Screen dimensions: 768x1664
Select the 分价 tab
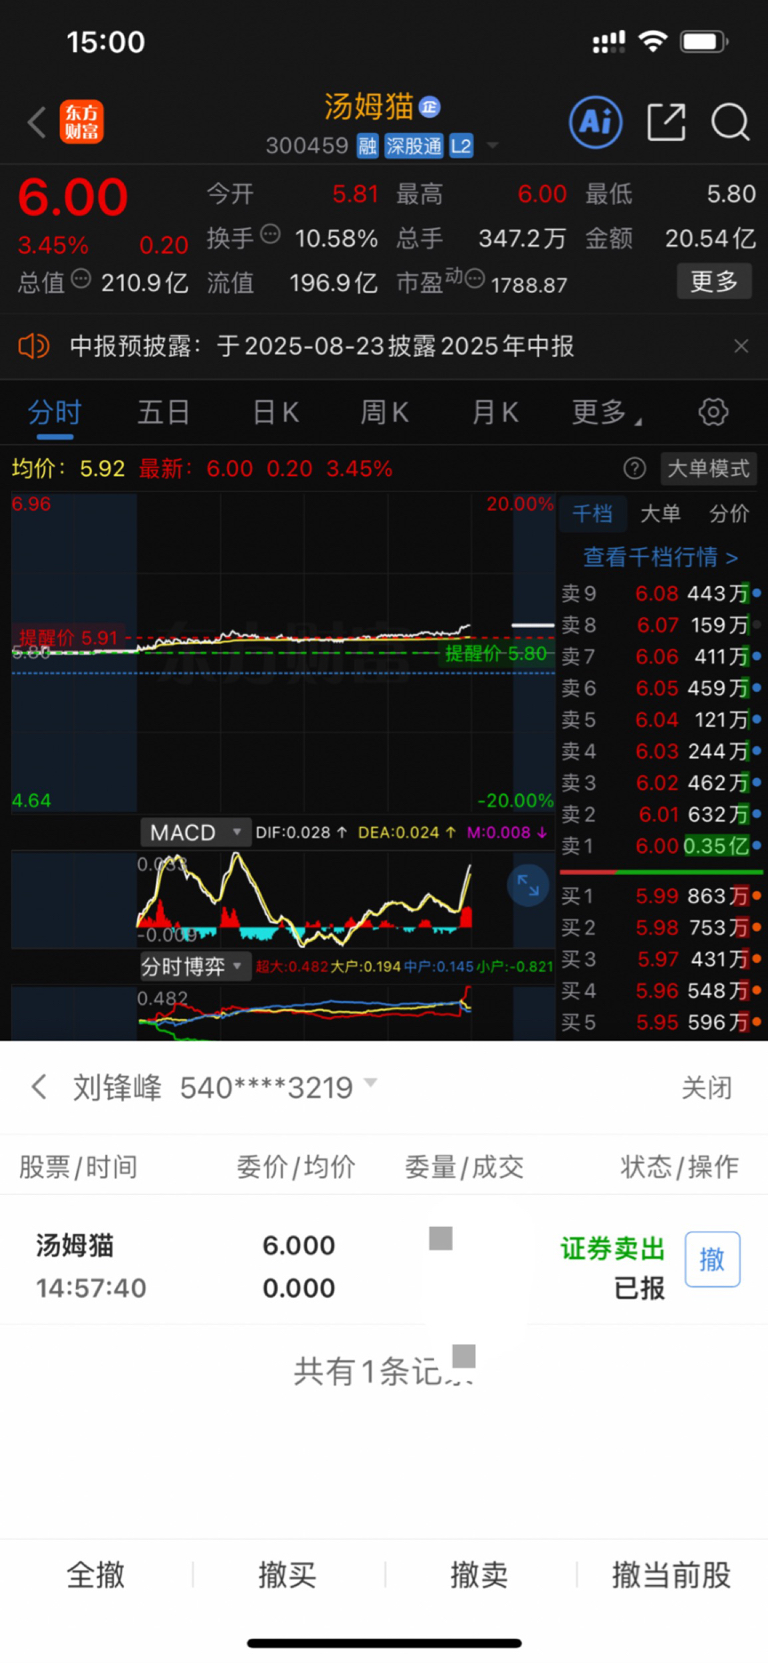pos(729,513)
